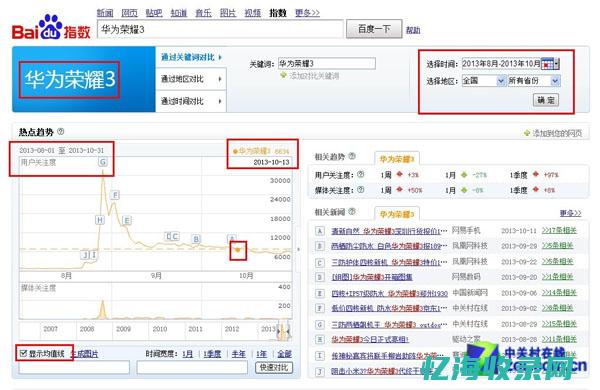
Task: Open 更多>> in top navigation
Action: [x=307, y=13]
